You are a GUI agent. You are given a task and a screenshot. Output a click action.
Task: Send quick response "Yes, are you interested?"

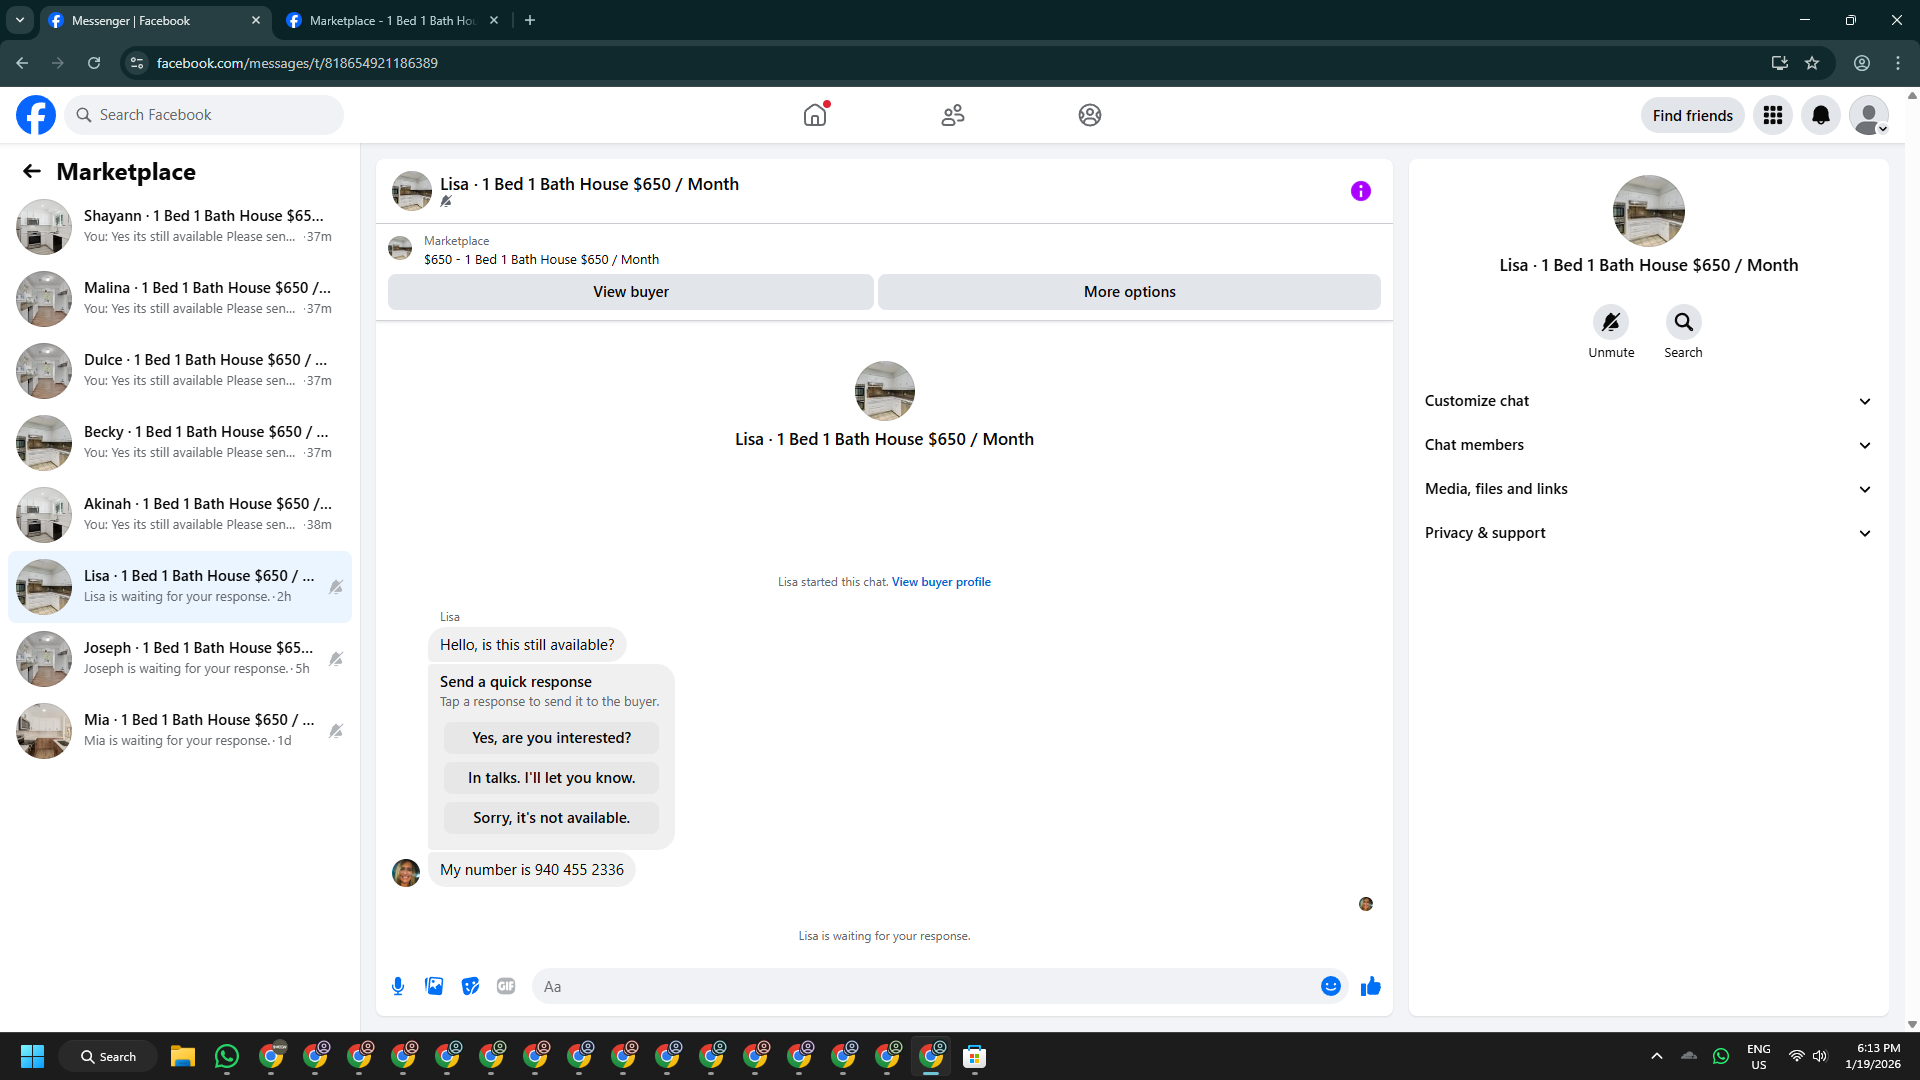pos(551,738)
